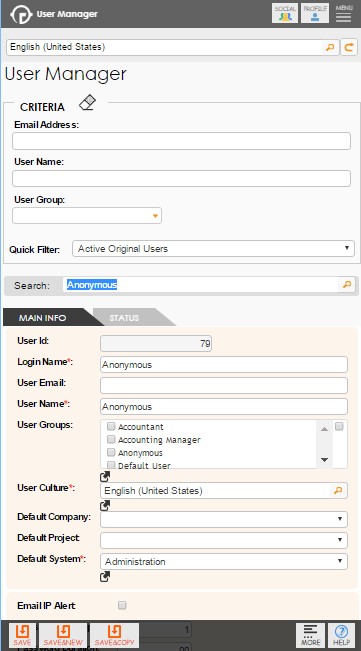Open the Profile panel
The width and height of the screenshot is (361, 651).
pos(315,13)
